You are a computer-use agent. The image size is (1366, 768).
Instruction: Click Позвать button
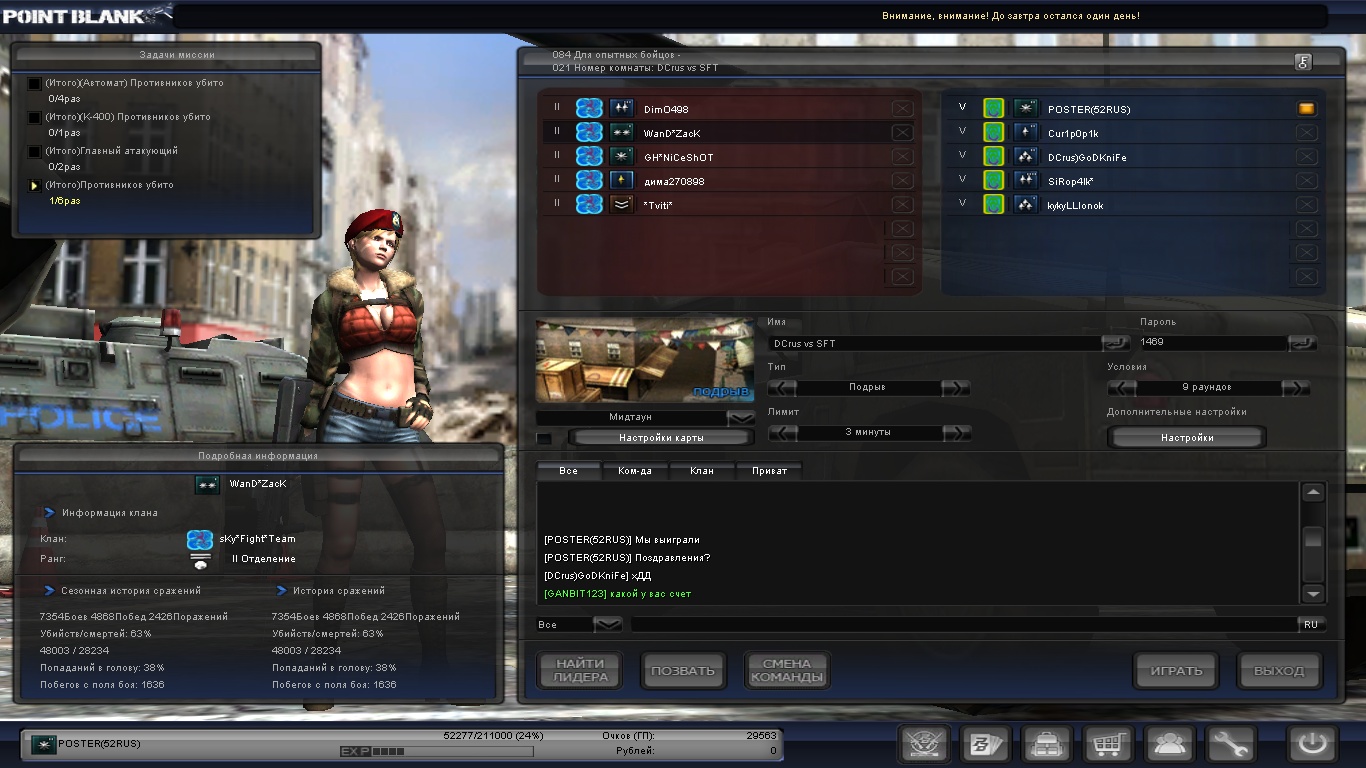[683, 671]
